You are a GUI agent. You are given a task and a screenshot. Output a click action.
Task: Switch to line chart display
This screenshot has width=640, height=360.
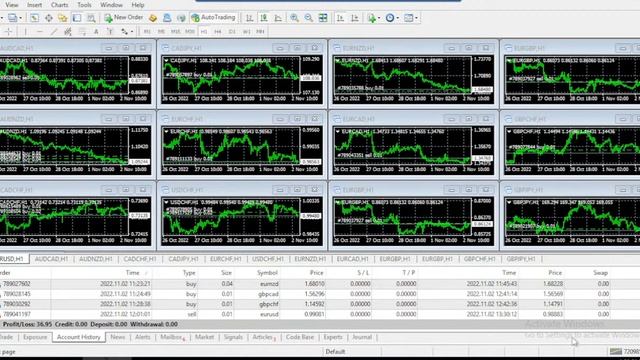pyautogui.click(x=278, y=18)
